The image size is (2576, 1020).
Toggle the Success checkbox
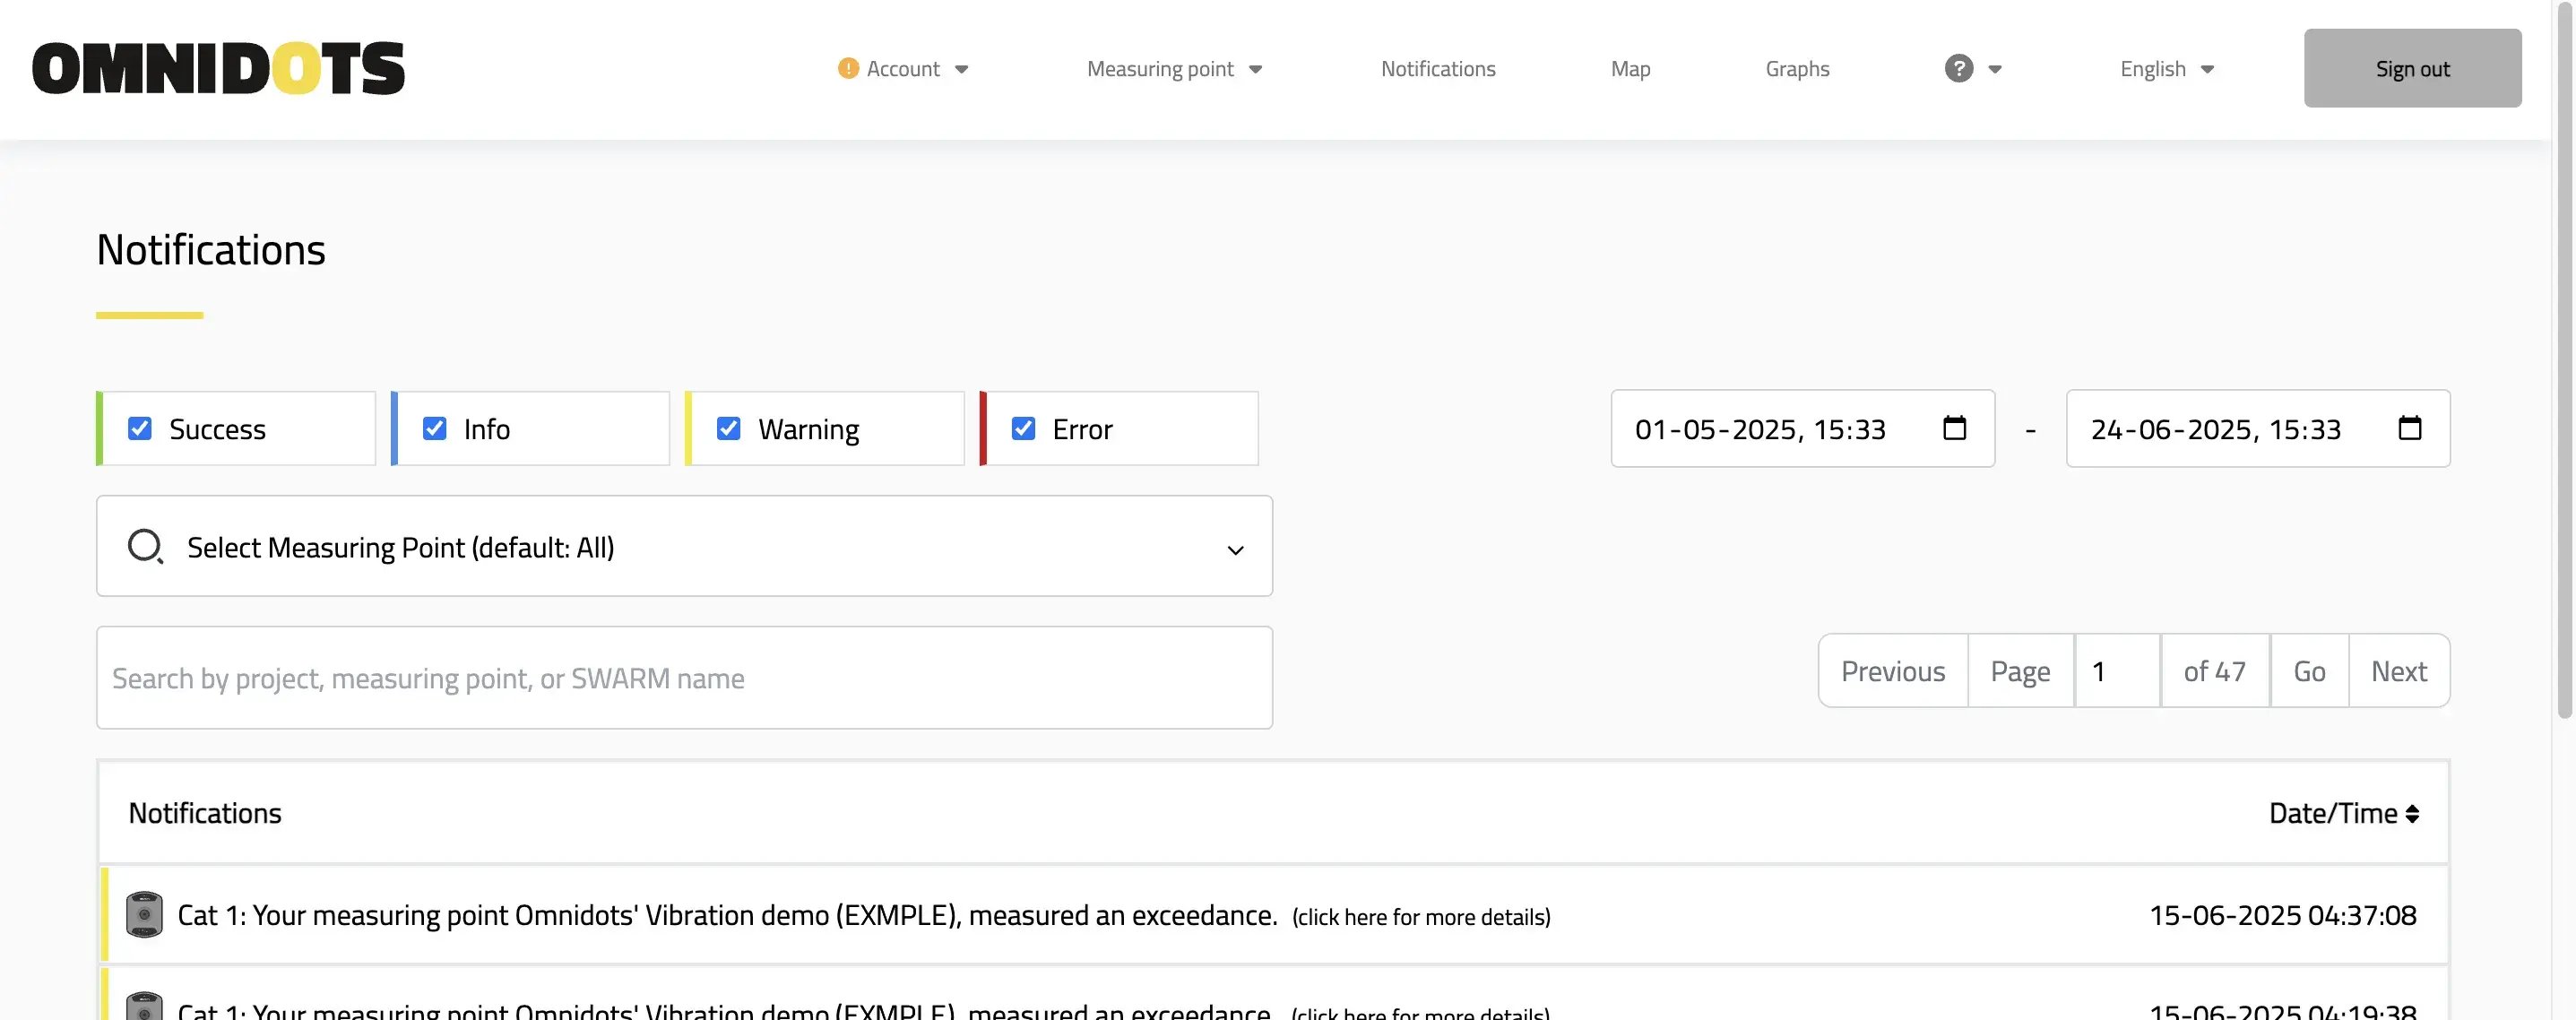[x=140, y=428]
